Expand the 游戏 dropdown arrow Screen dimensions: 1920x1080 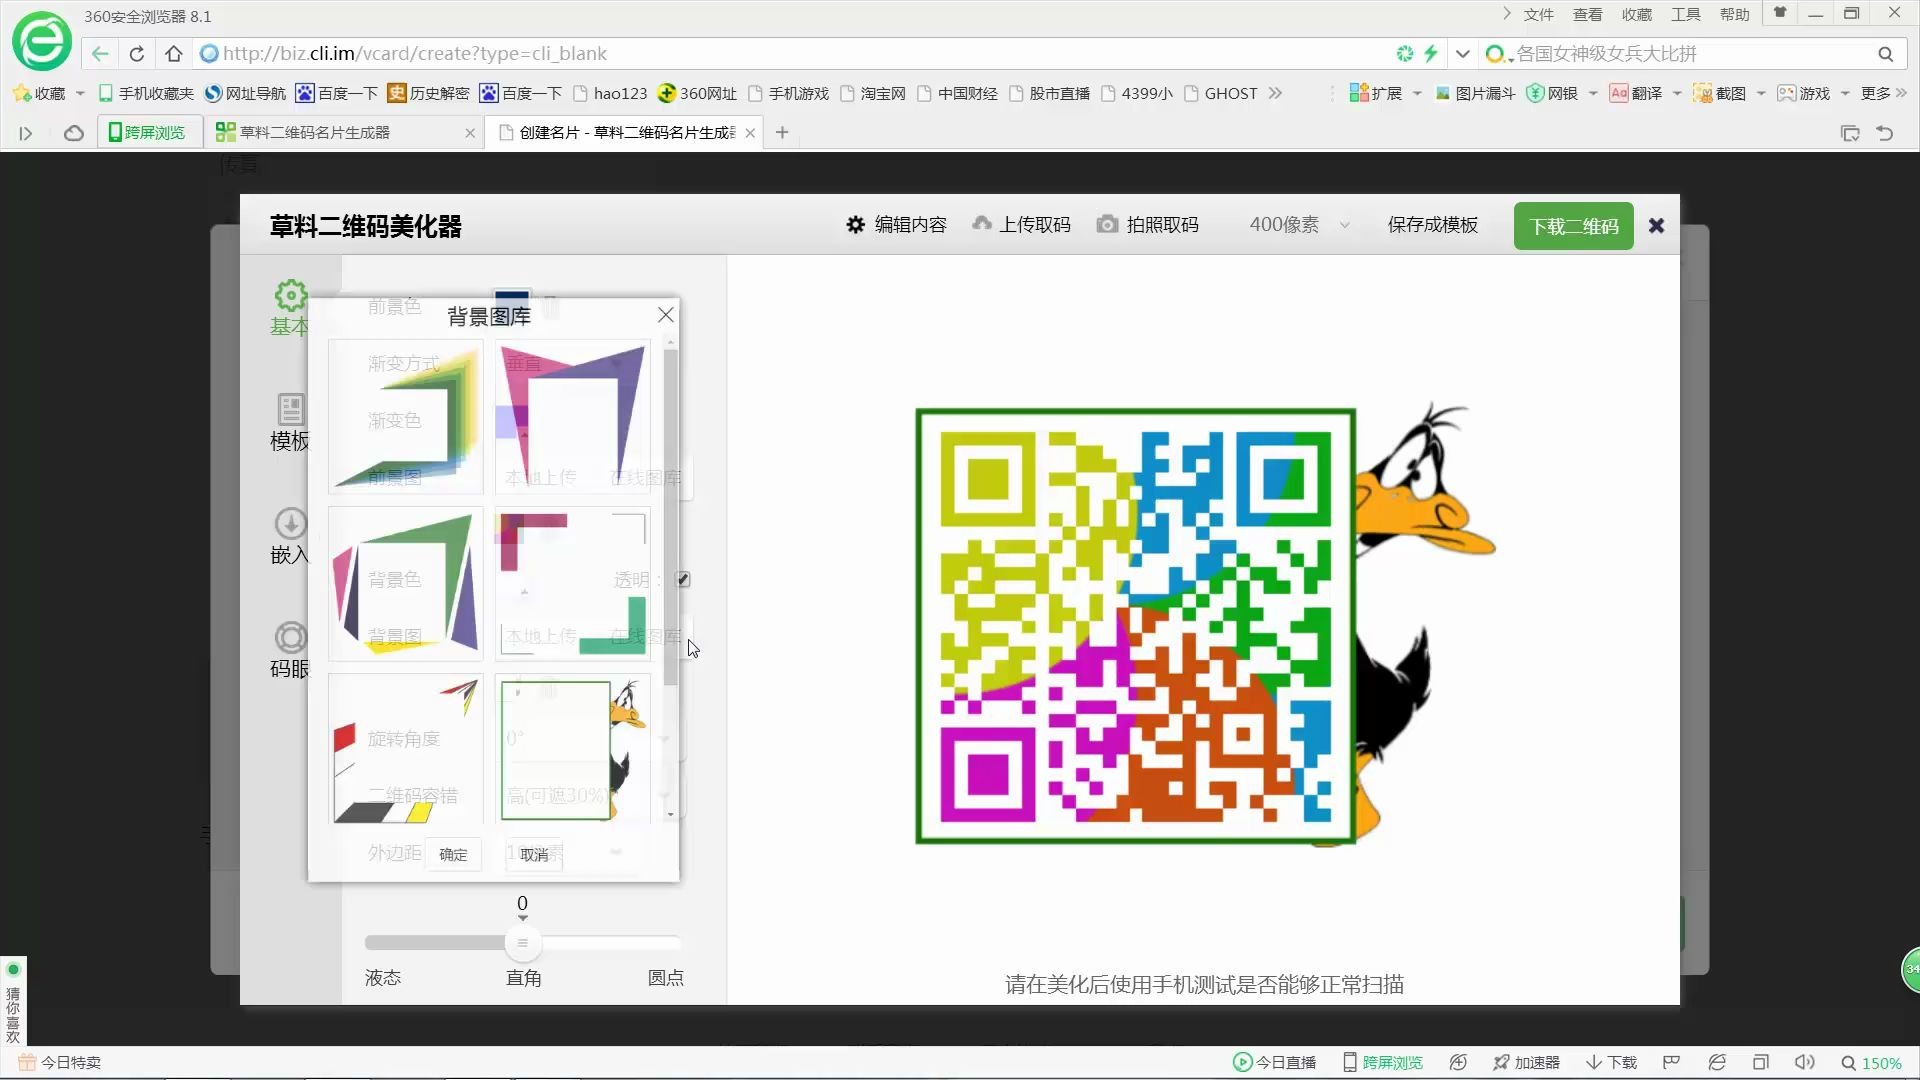tap(1845, 93)
